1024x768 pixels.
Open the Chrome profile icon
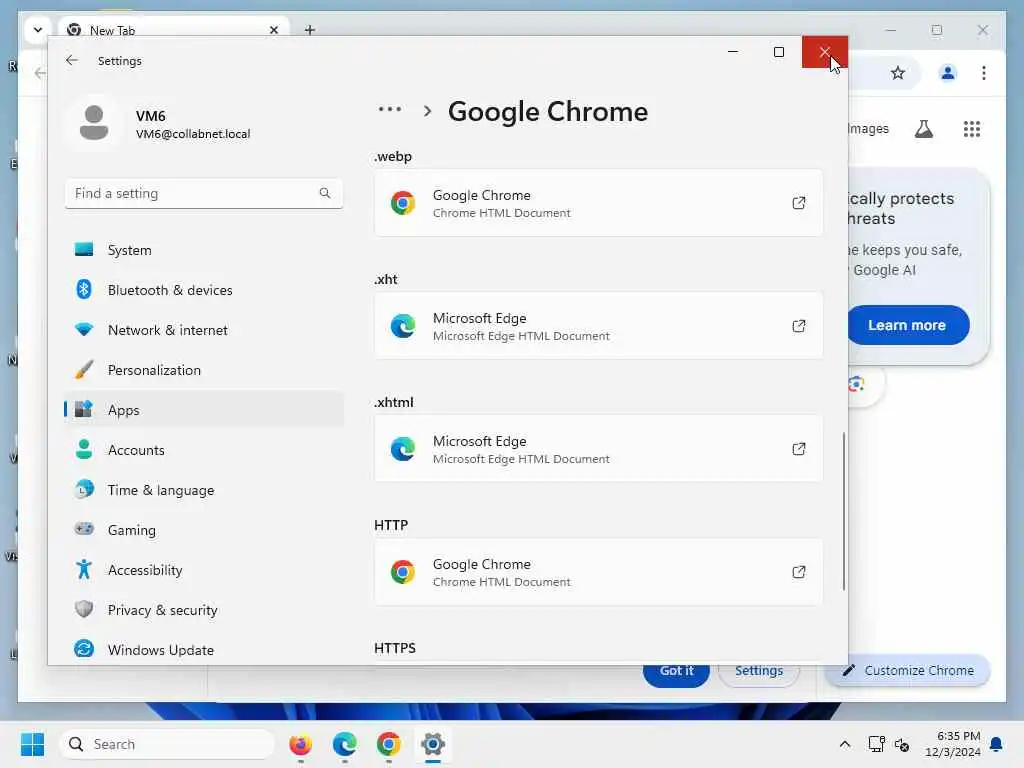948,72
